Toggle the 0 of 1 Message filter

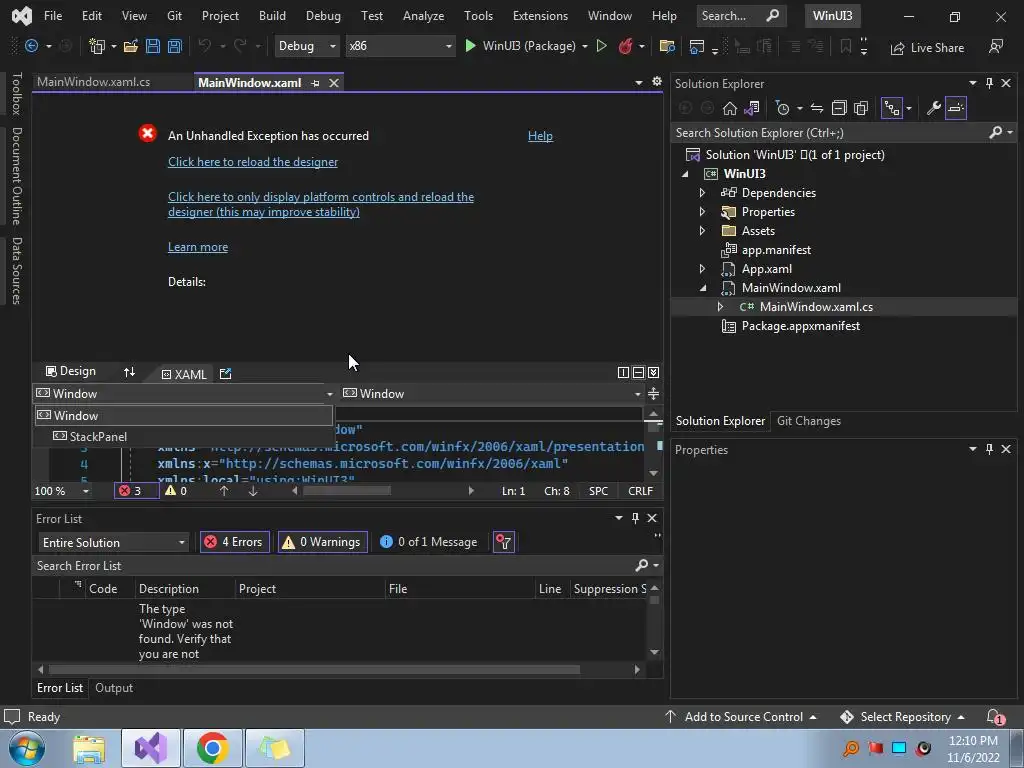coord(428,541)
